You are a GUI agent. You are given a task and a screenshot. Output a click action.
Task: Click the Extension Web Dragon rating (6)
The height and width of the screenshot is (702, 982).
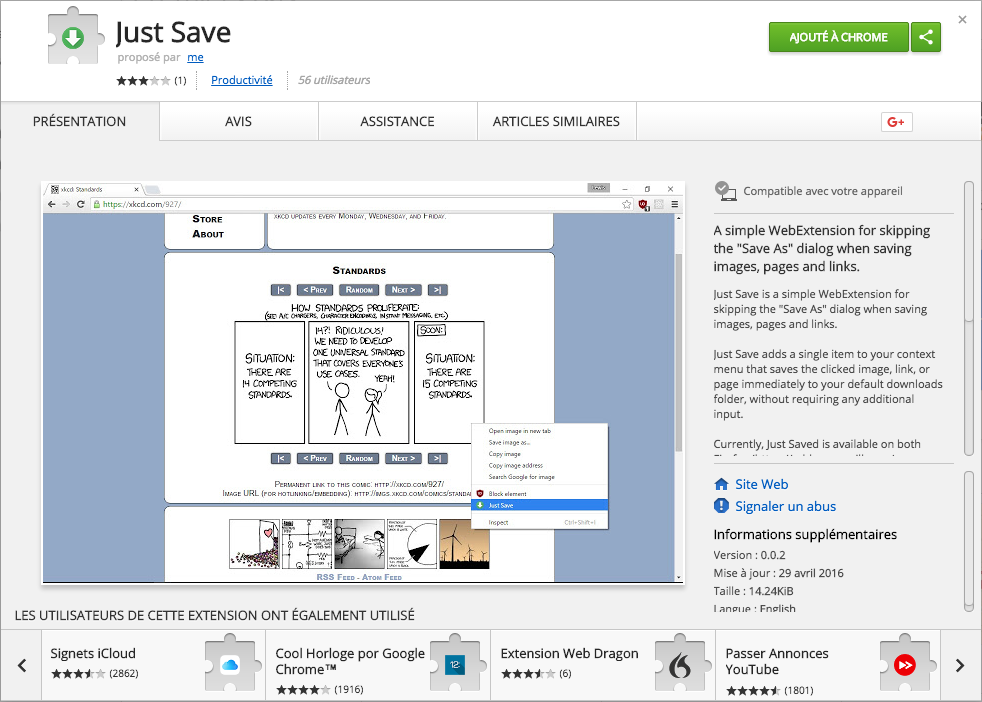pyautogui.click(x=566, y=674)
